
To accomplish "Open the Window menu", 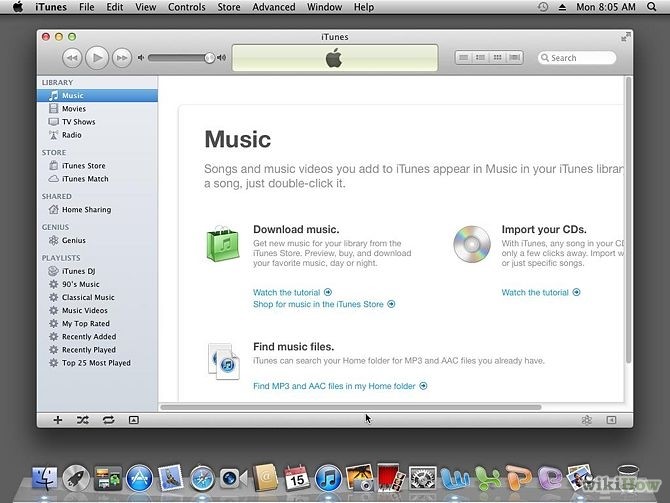I will 324,7.
